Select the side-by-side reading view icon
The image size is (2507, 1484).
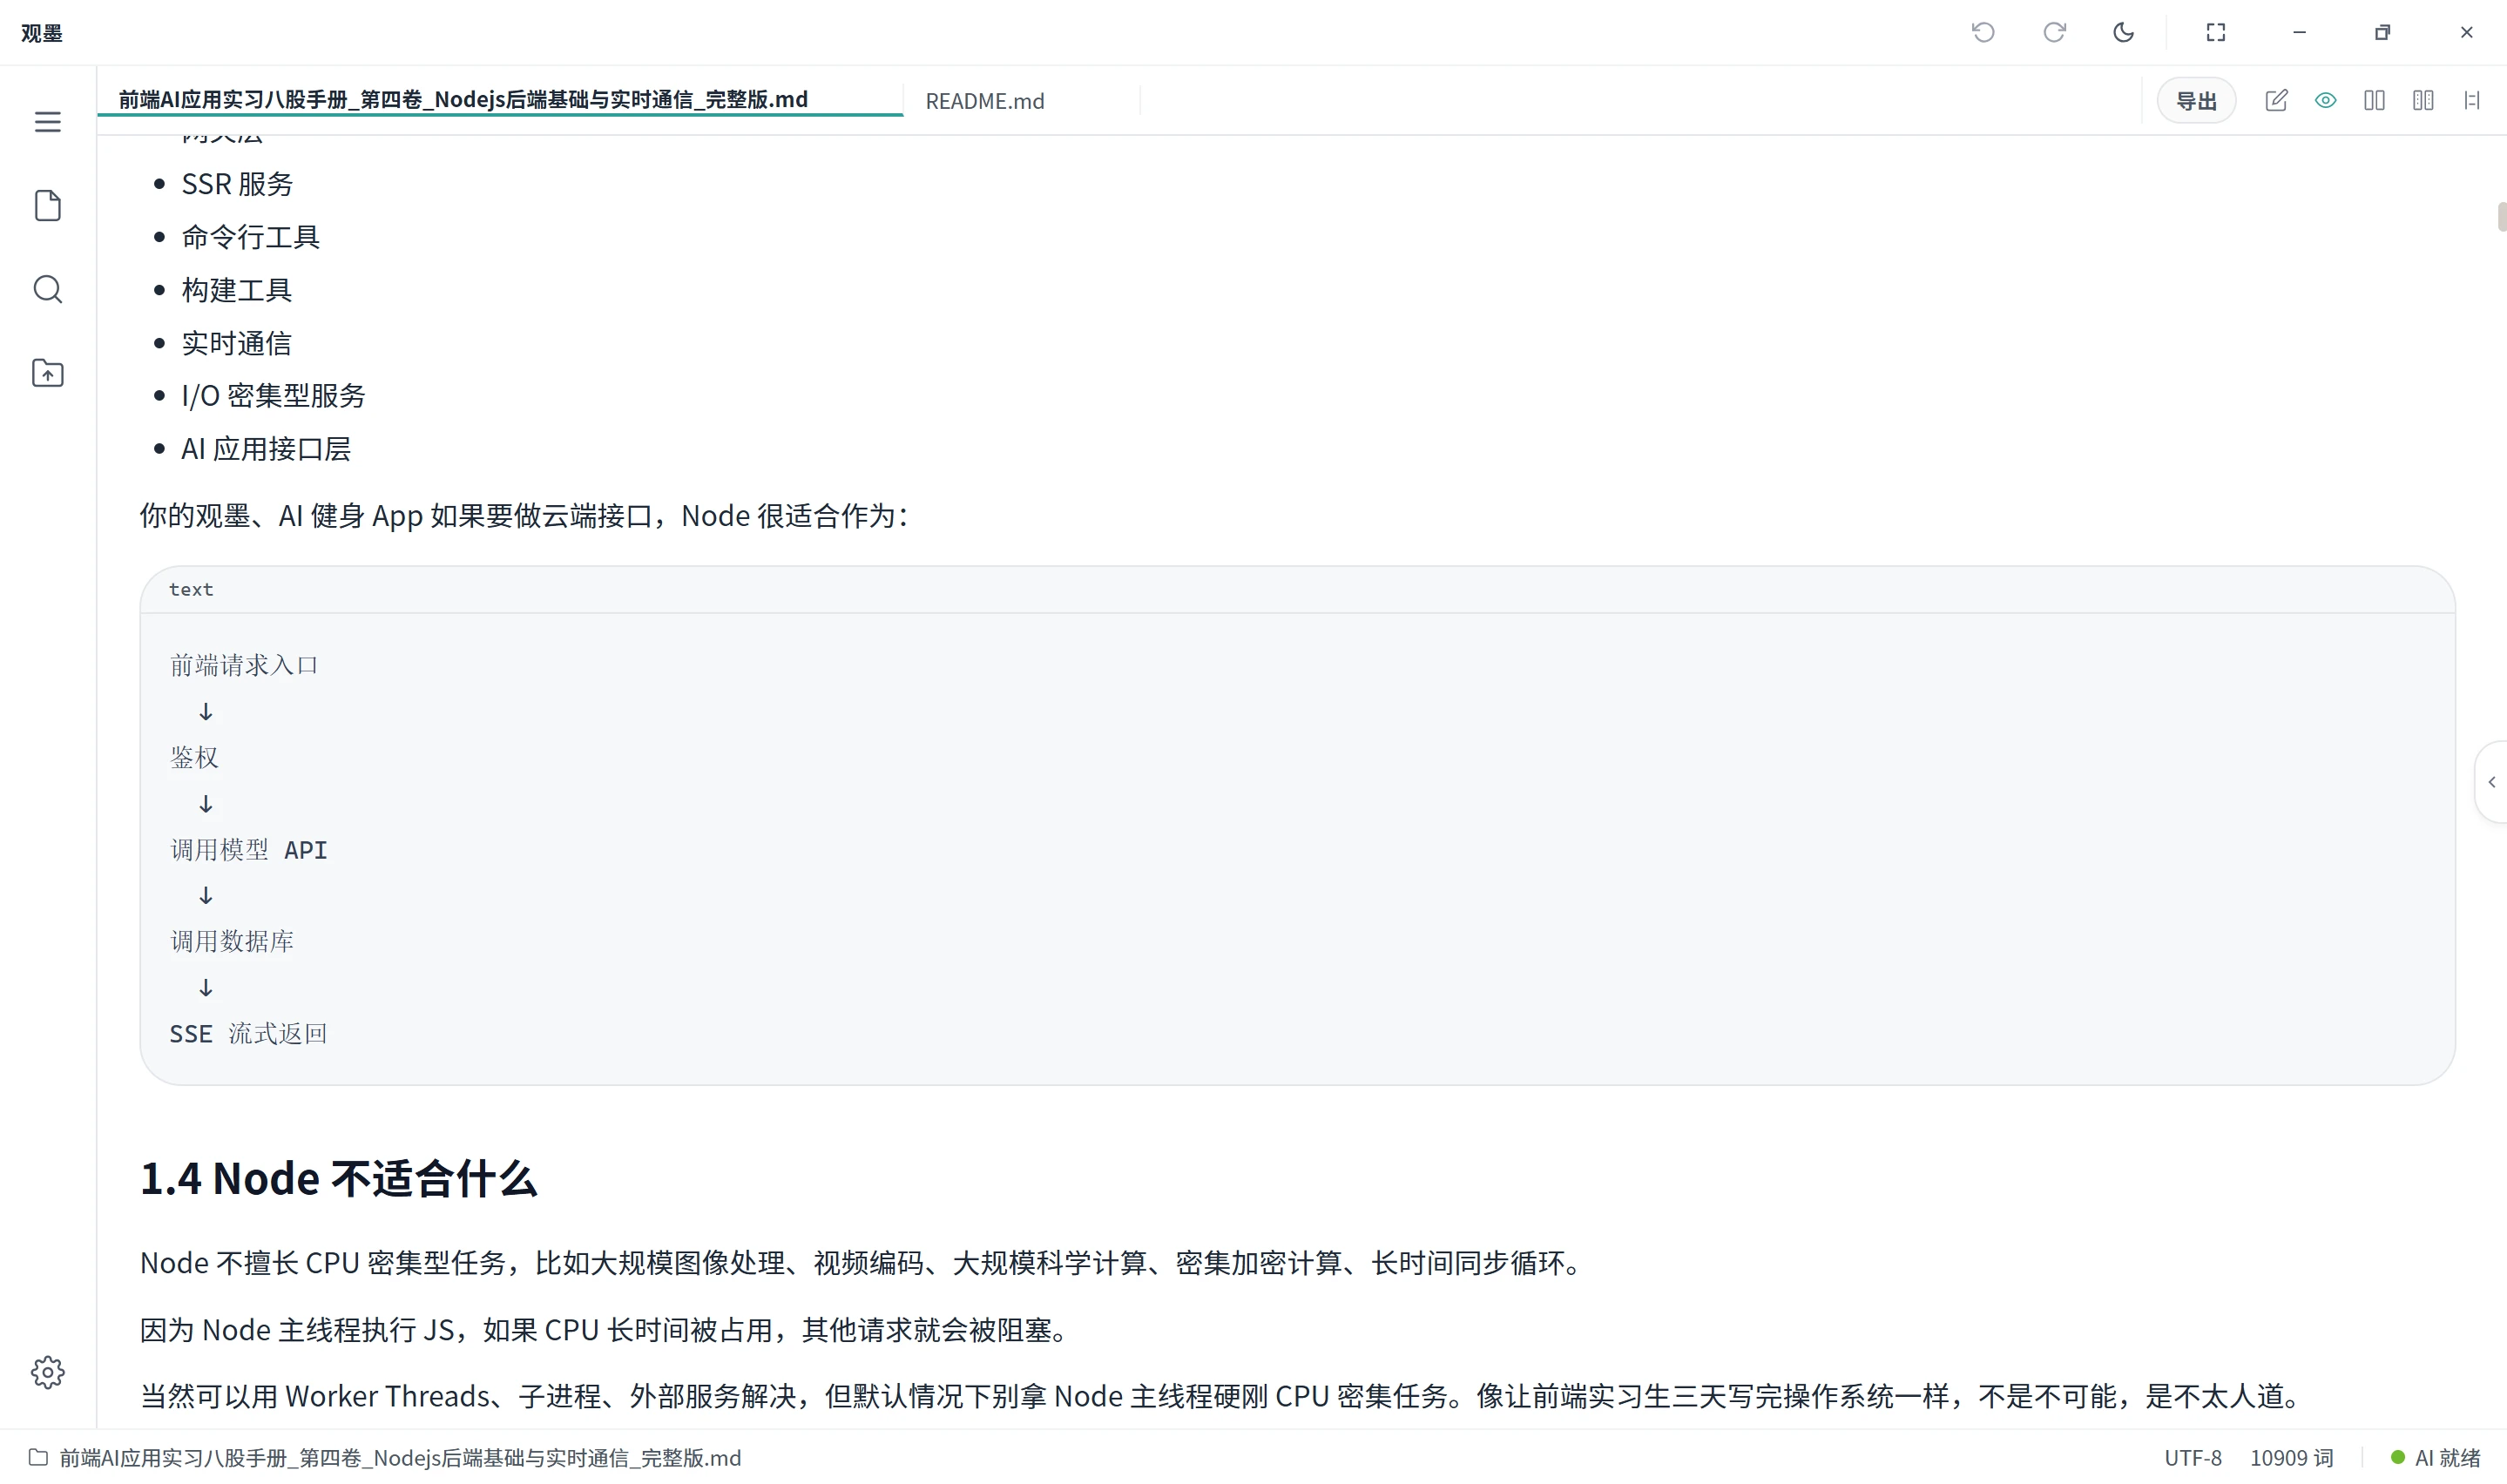point(2423,100)
